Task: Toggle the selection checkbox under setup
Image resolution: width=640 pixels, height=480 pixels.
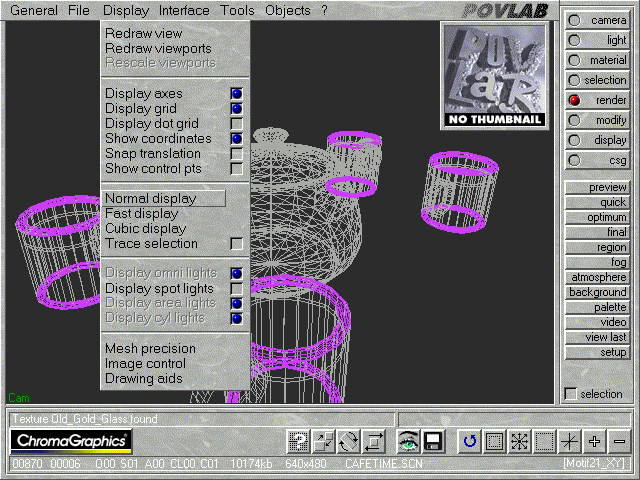Action: [571, 394]
